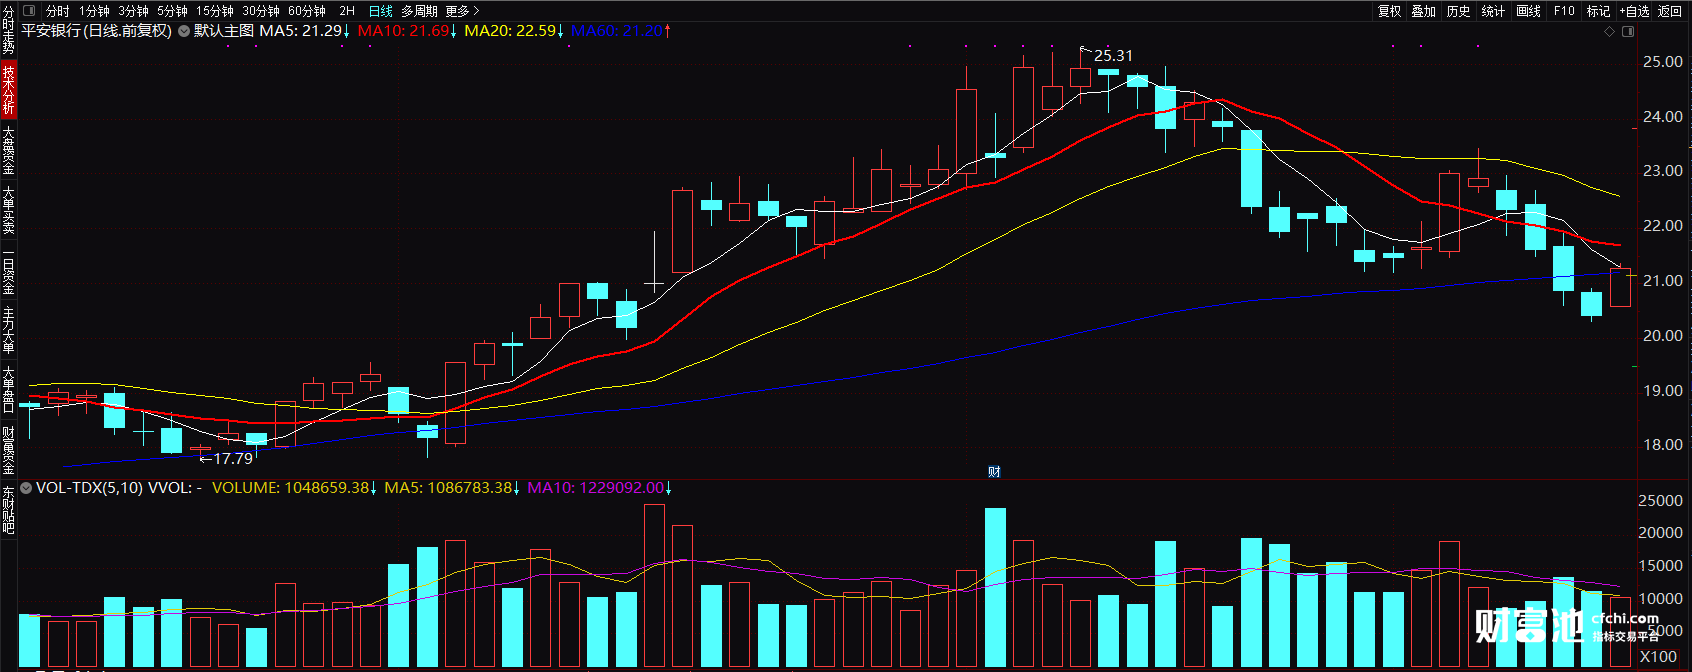Click the 17.79 low price label

coord(233,459)
